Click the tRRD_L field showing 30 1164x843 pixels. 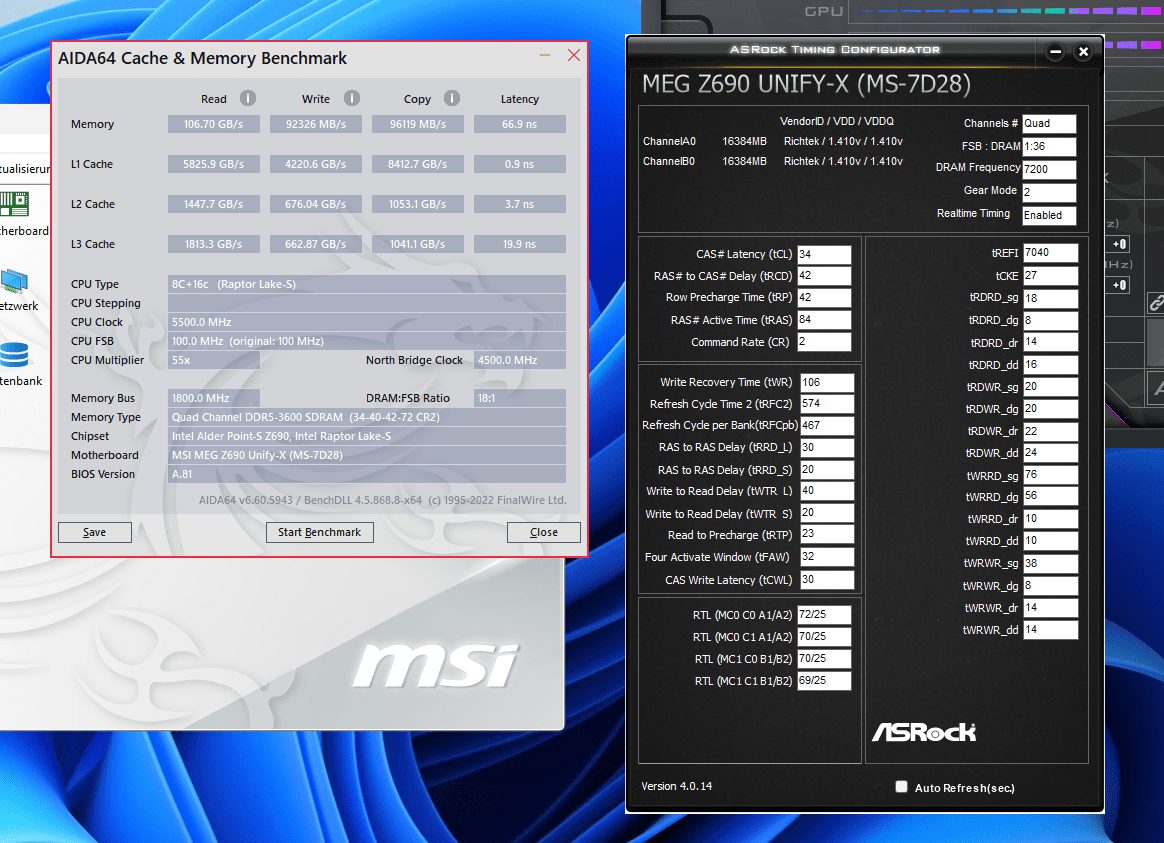coord(827,447)
